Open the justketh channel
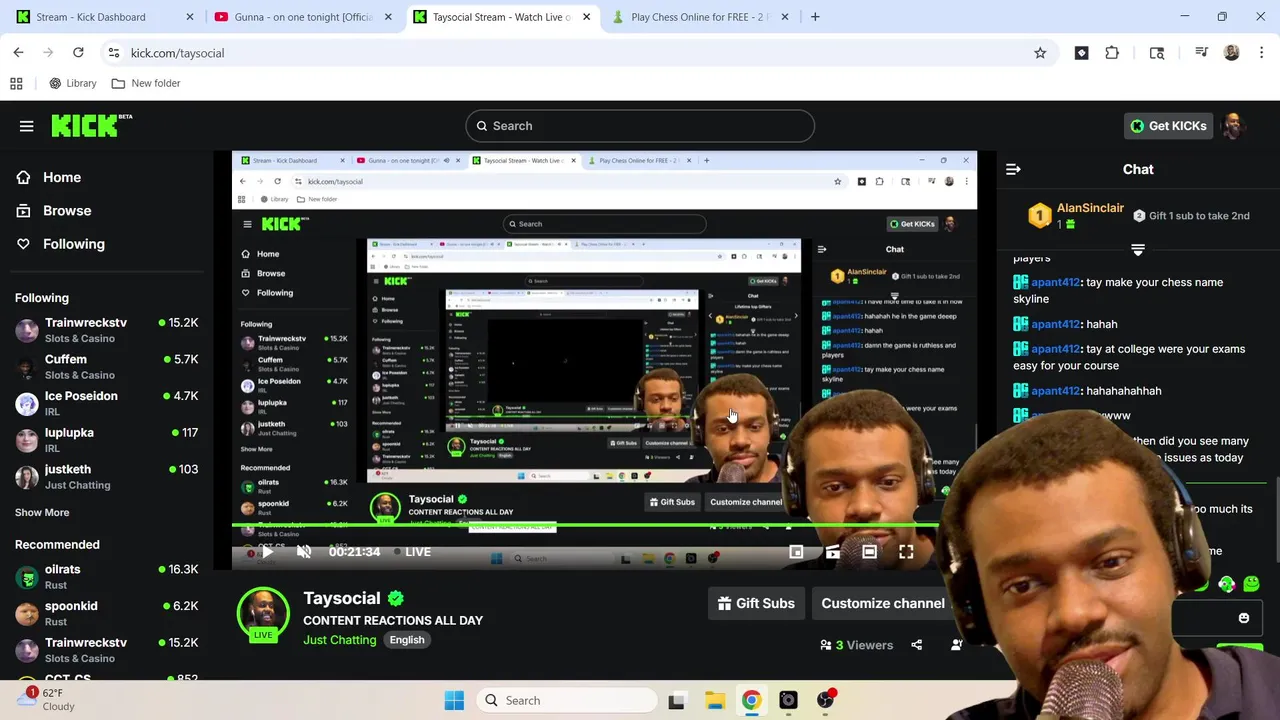Image resolution: width=1280 pixels, height=720 pixels. (x=107, y=476)
